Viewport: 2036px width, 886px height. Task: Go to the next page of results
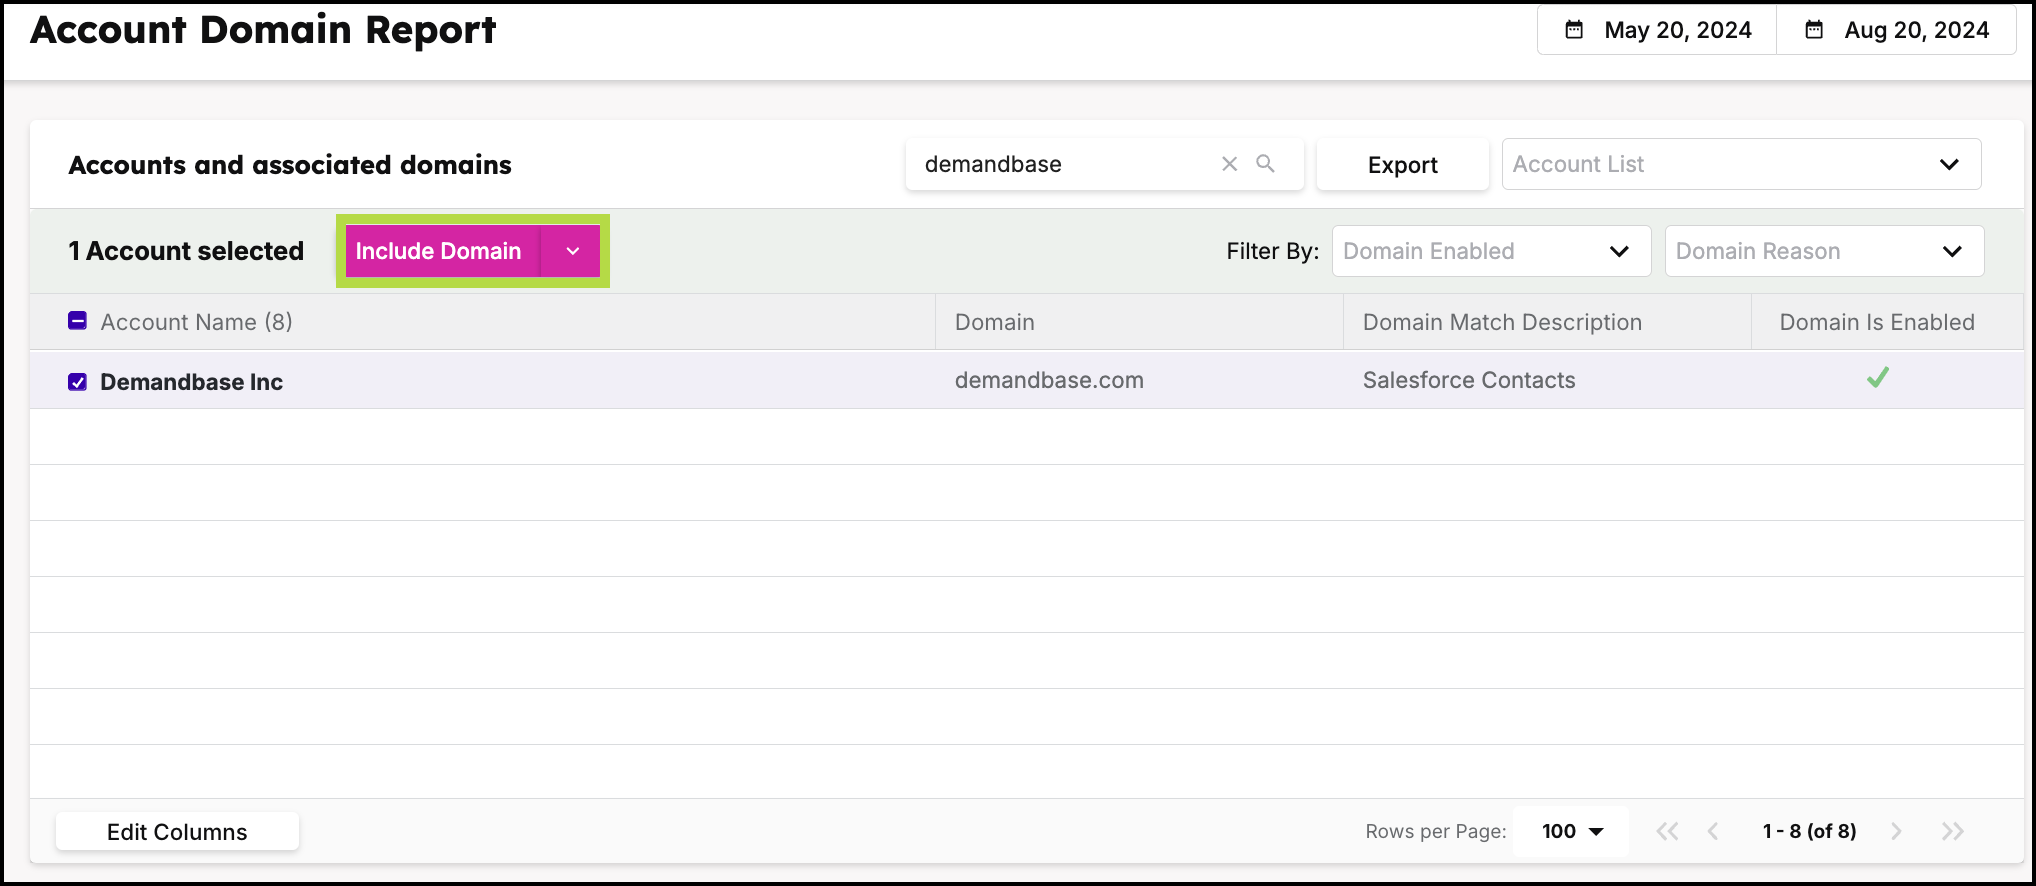point(1896,831)
